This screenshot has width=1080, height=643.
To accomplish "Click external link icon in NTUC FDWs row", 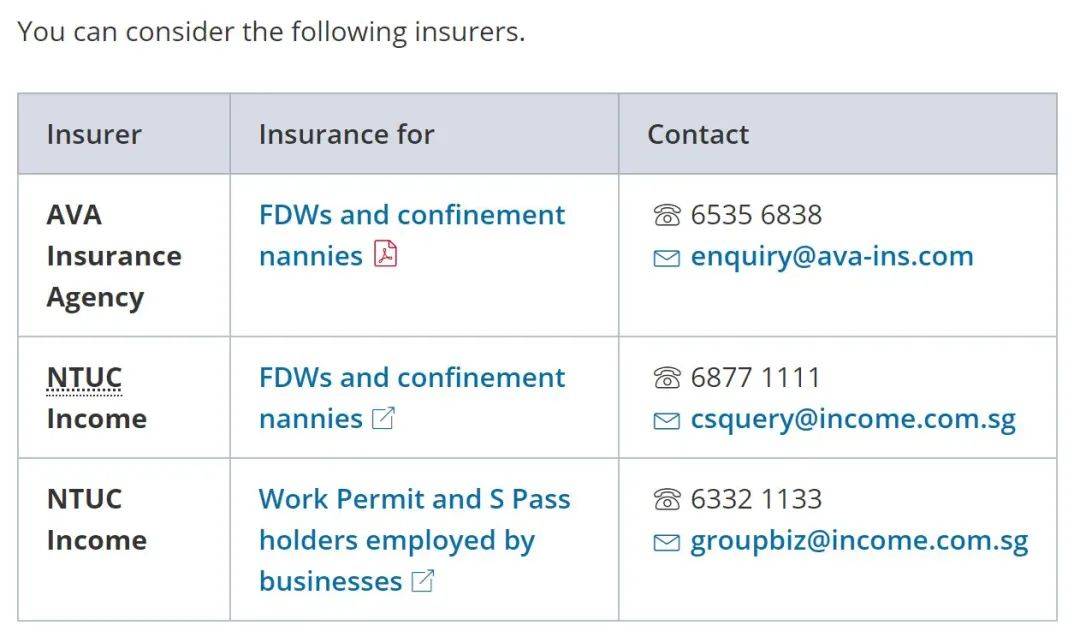I will 383,418.
